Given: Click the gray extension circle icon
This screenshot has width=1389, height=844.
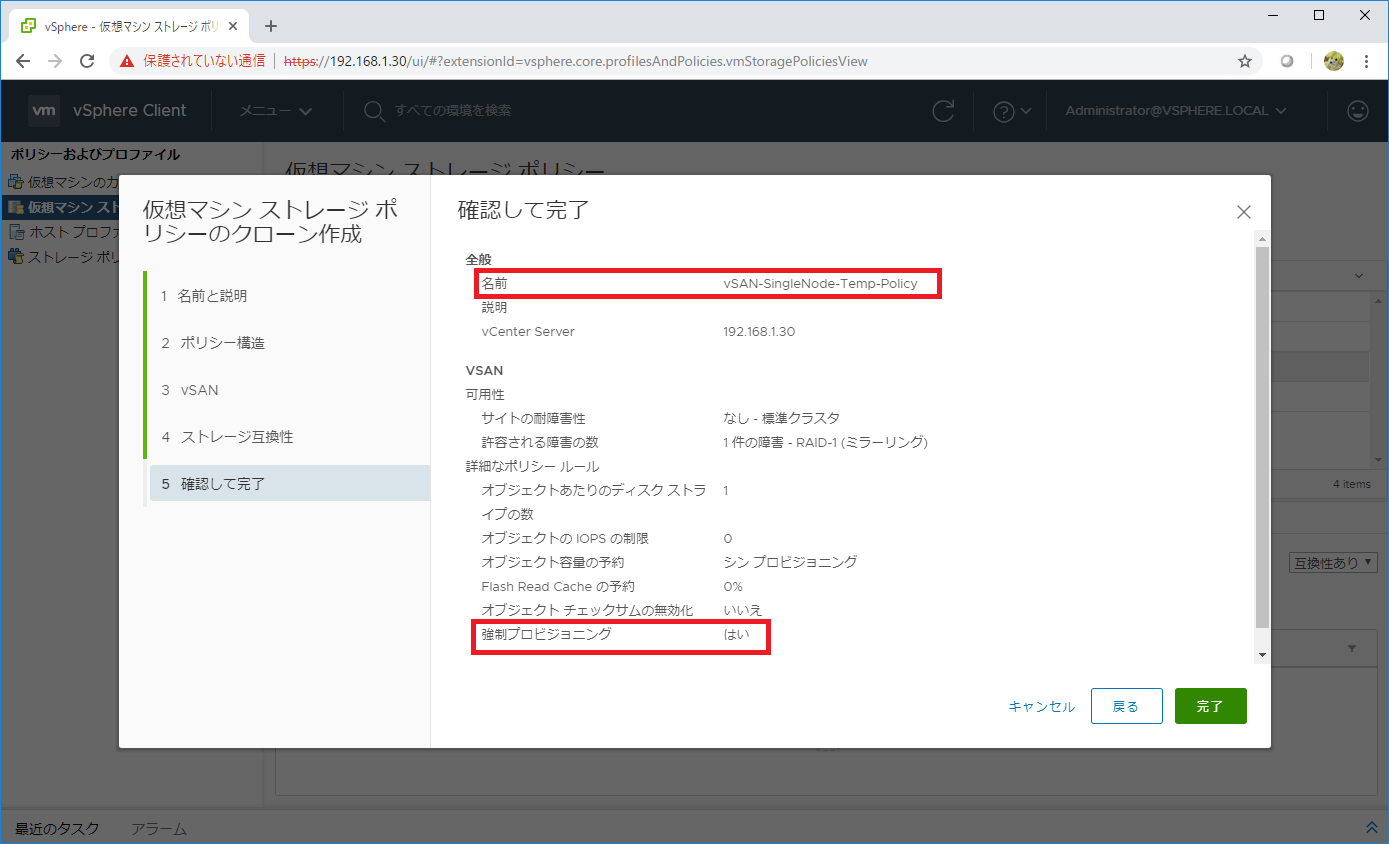Looking at the screenshot, I should (1288, 61).
